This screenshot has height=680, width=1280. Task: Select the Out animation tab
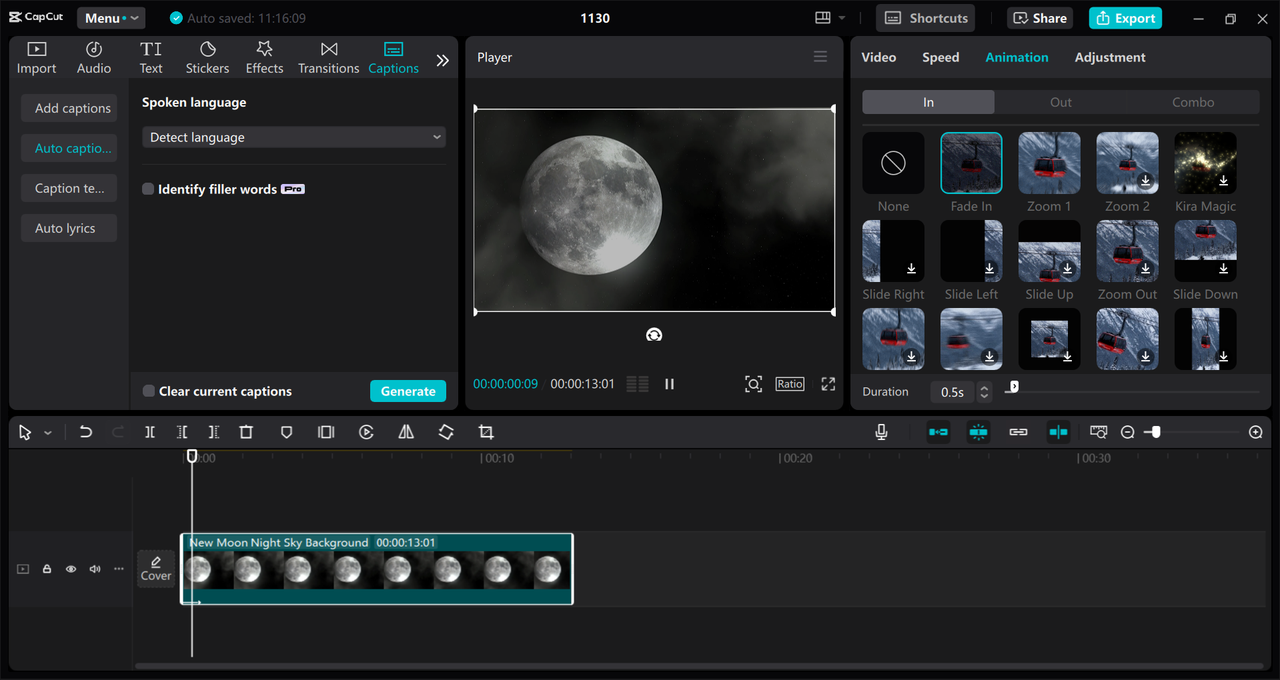(x=1061, y=102)
